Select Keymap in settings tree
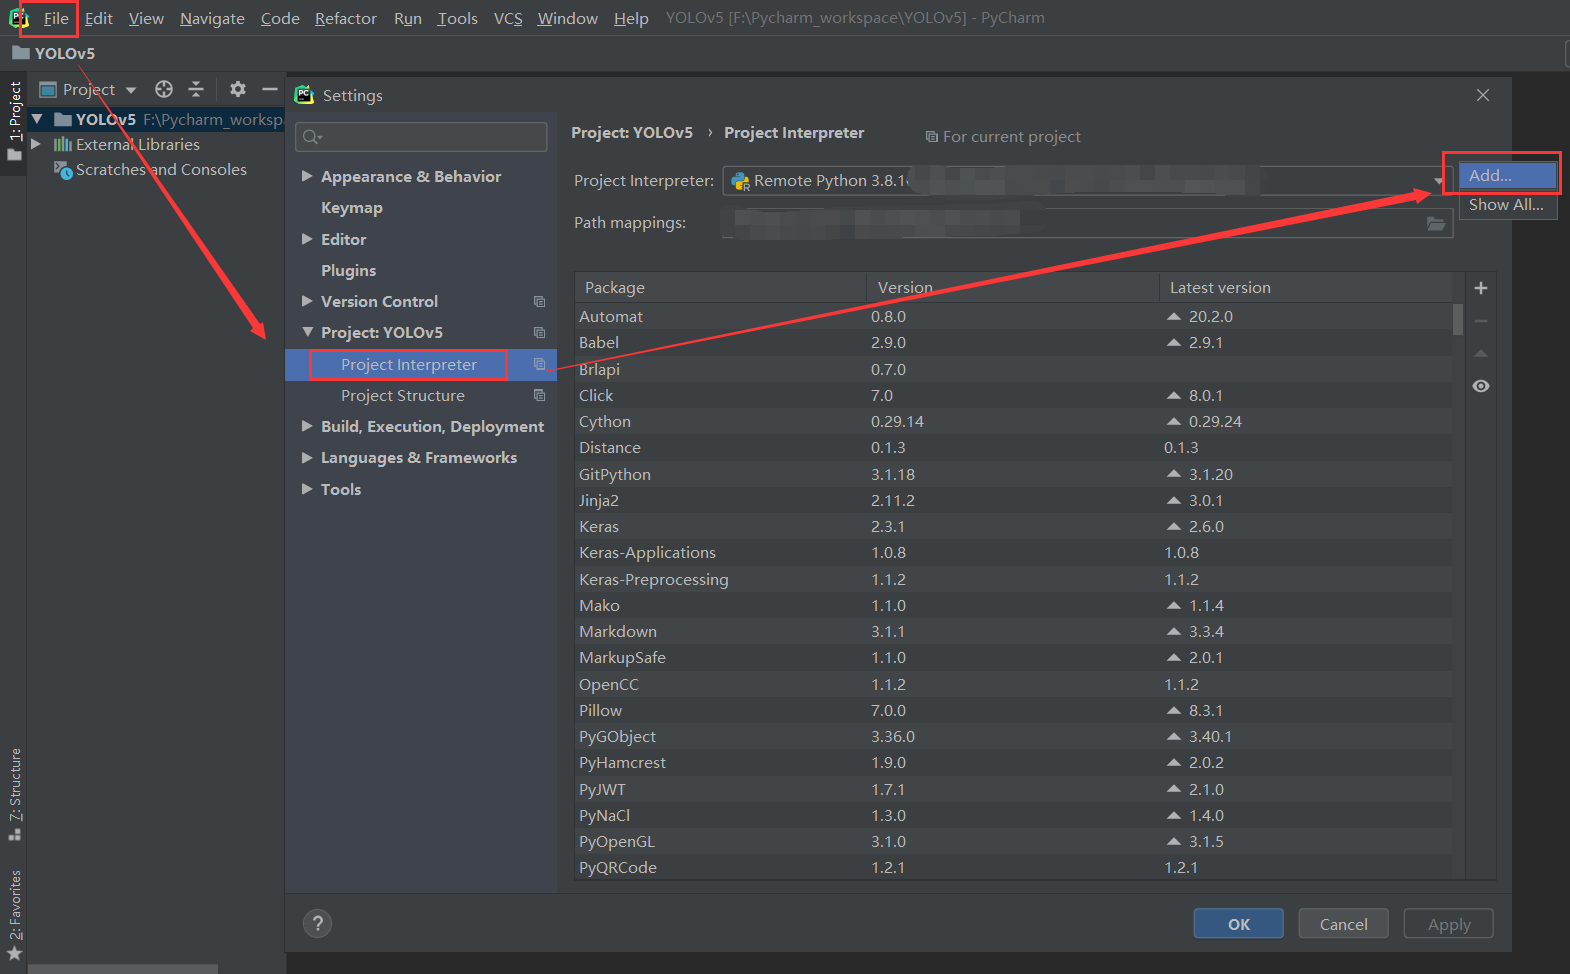The height and width of the screenshot is (974, 1570). 352,208
